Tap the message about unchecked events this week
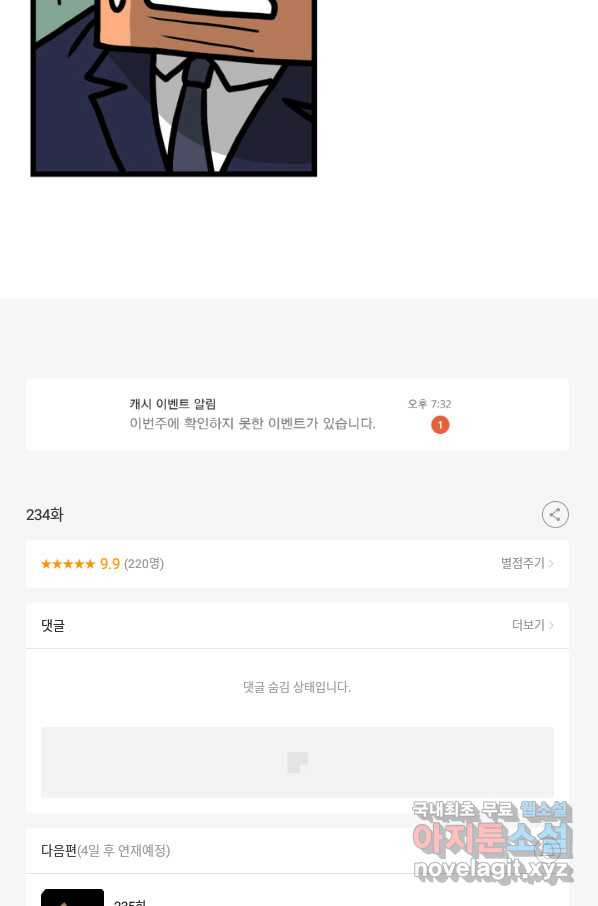The height and width of the screenshot is (906, 598). click(252, 424)
